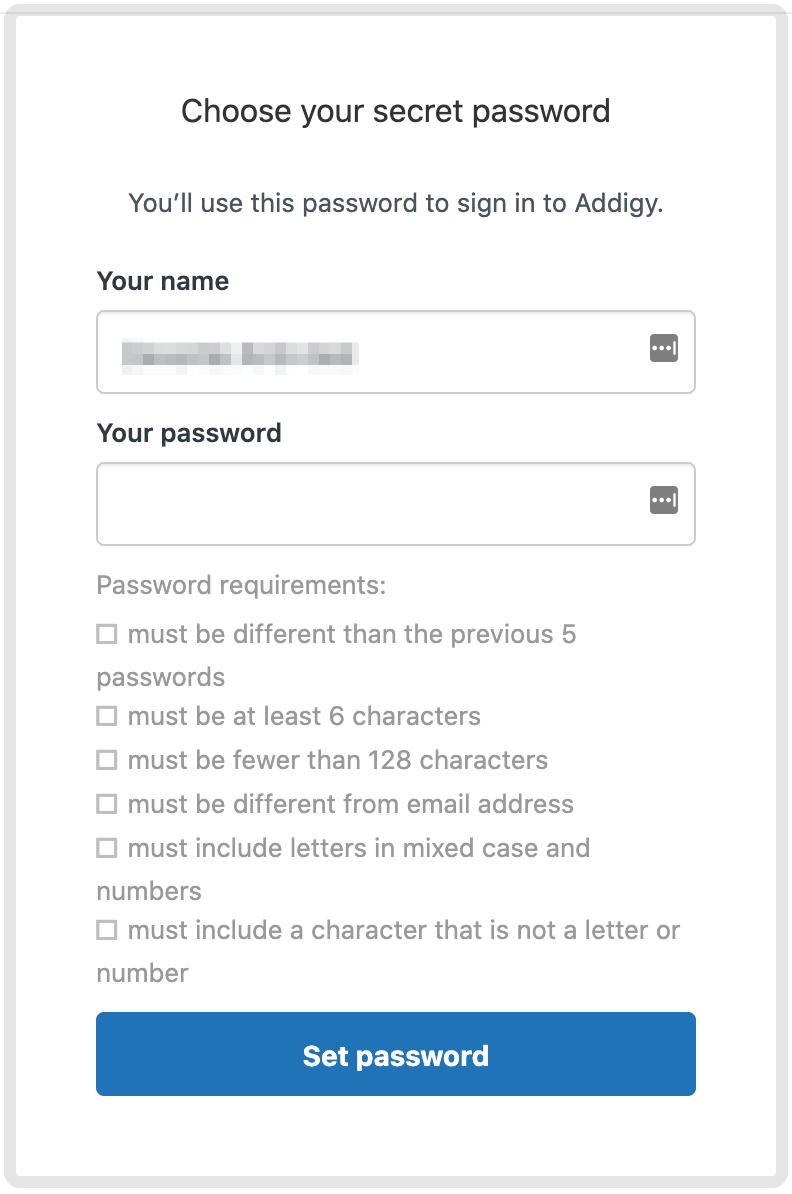Click the 'Choose your secret password' heading
The width and height of the screenshot is (792, 1194).
tap(396, 111)
